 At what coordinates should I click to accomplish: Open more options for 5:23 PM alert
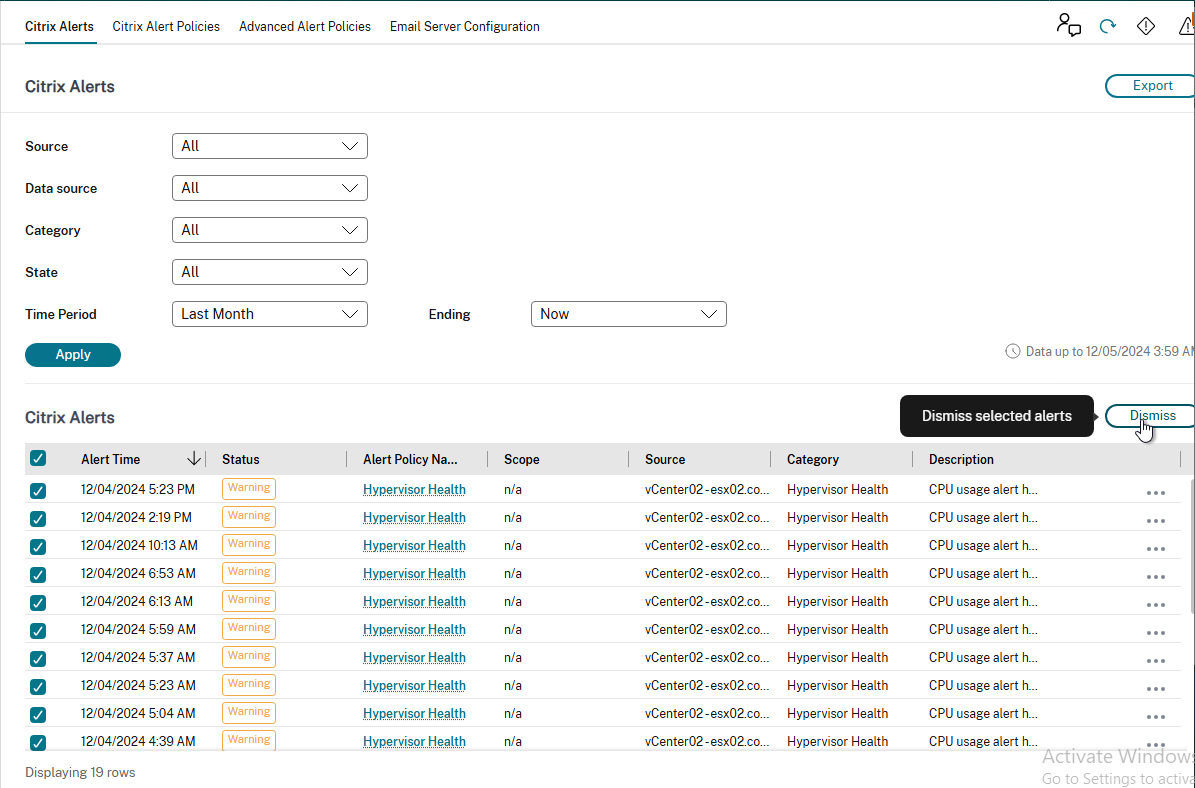click(x=1155, y=493)
